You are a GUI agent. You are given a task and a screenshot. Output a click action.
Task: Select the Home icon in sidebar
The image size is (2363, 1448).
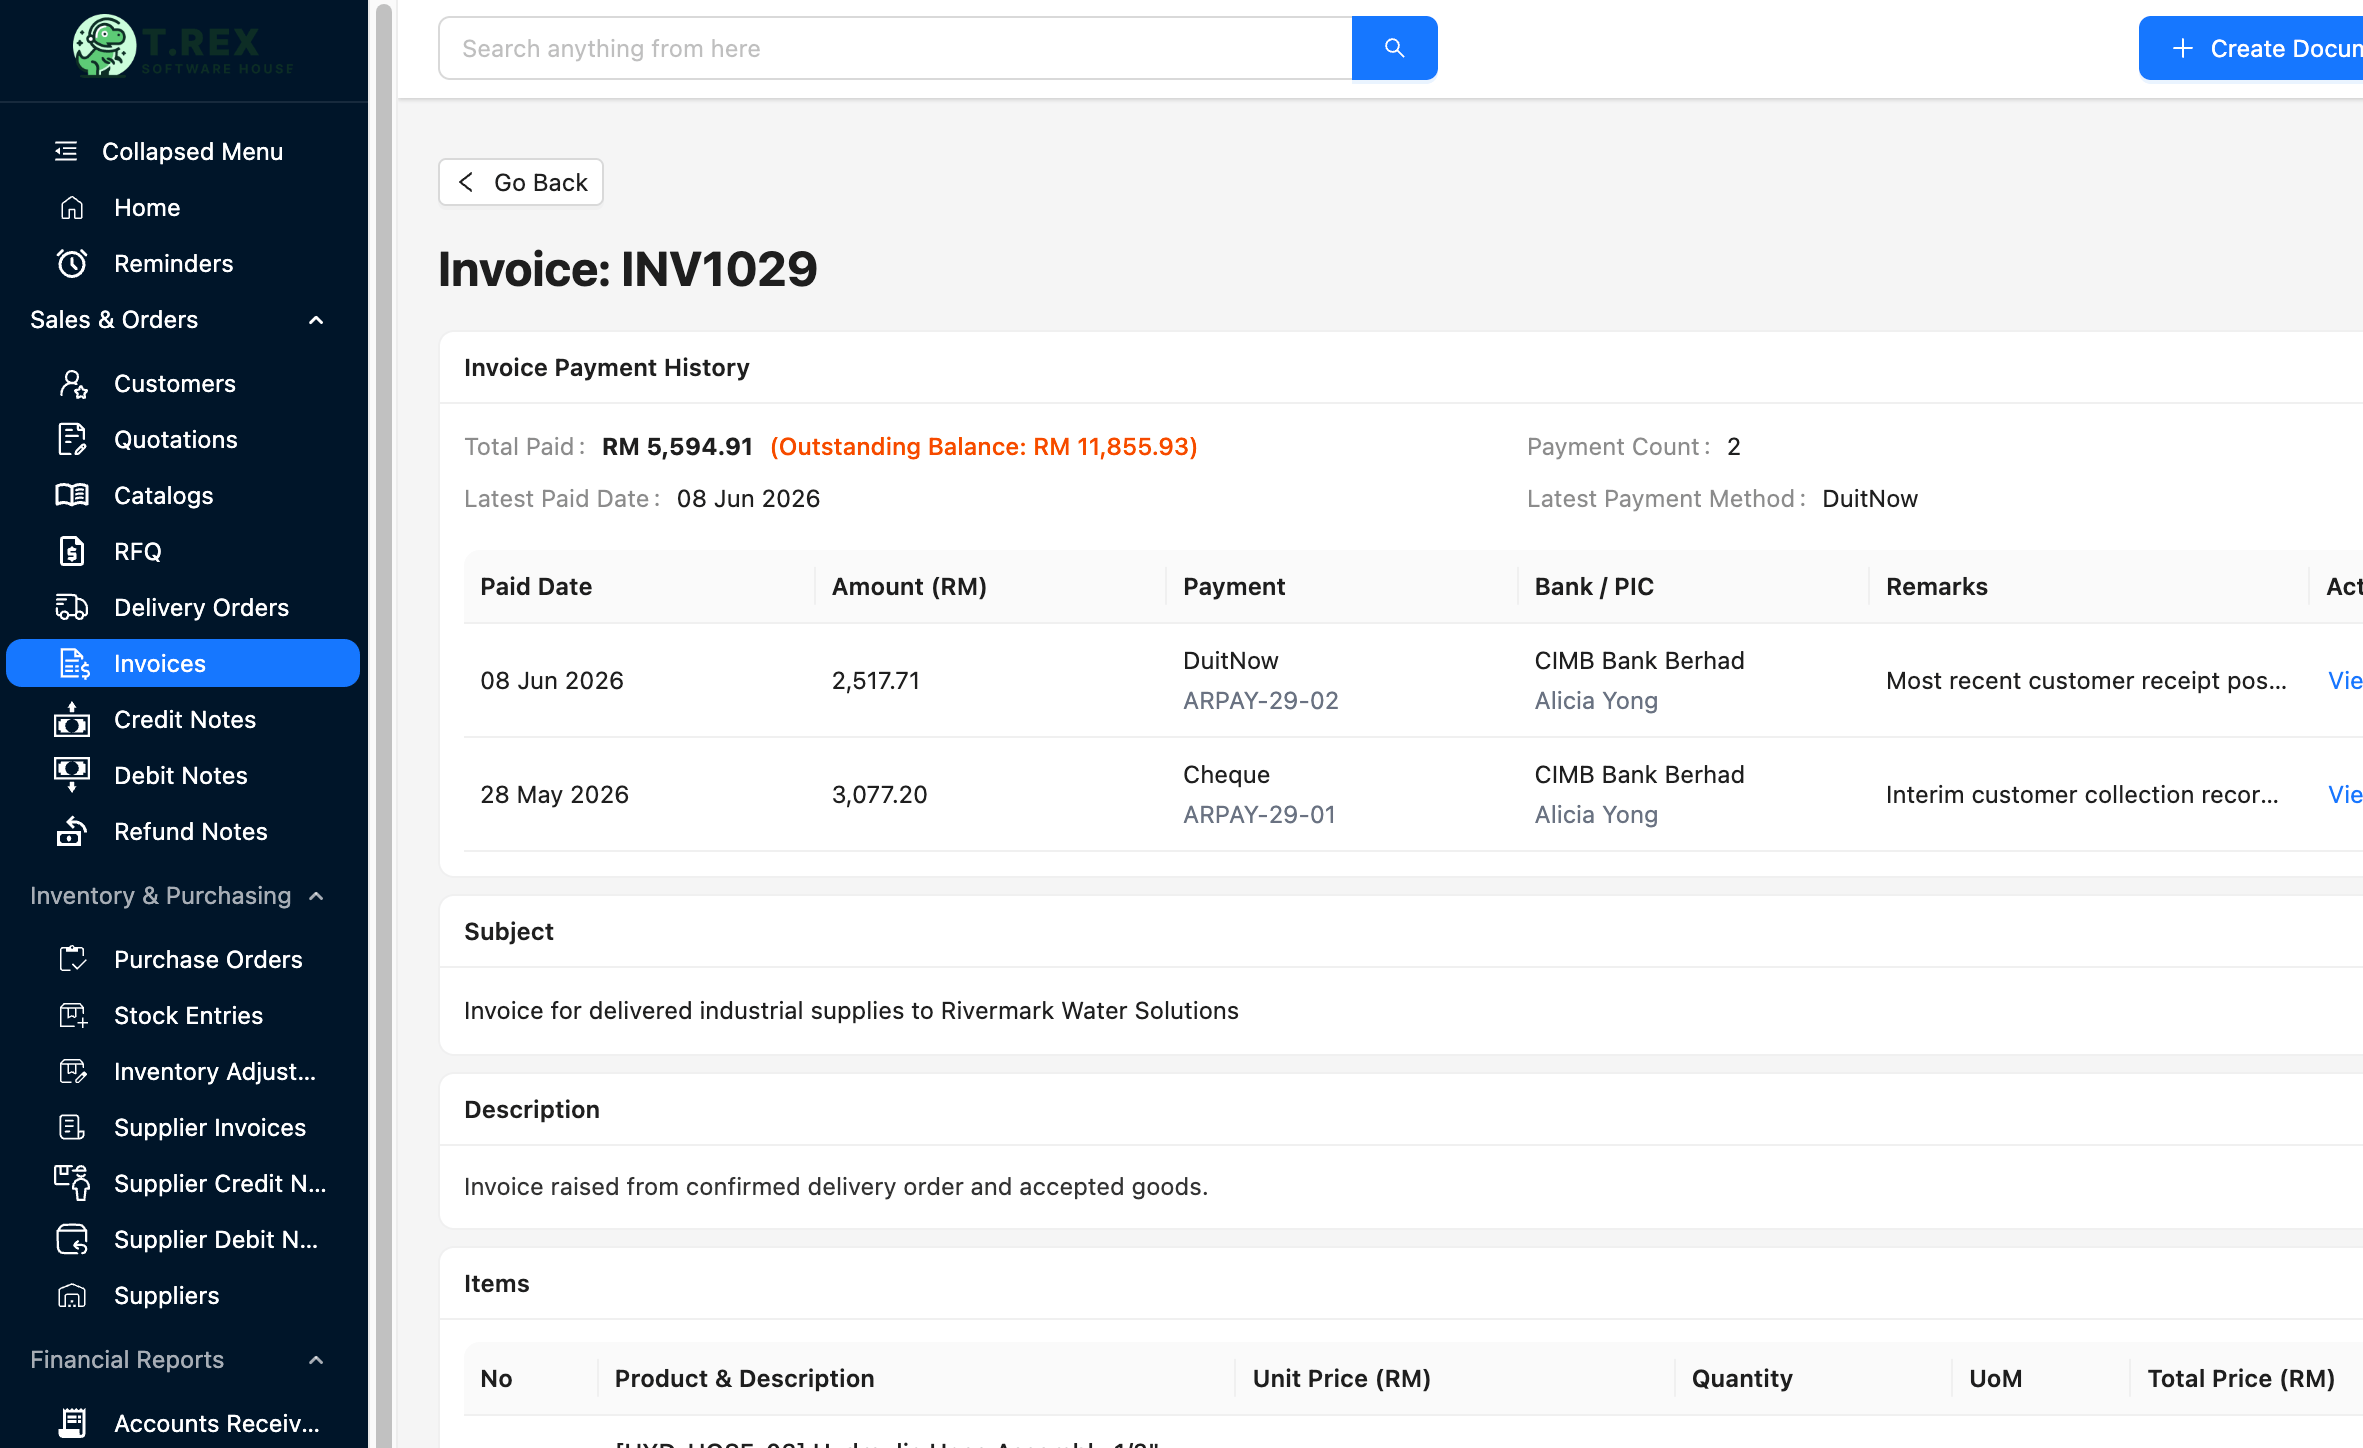[71, 207]
